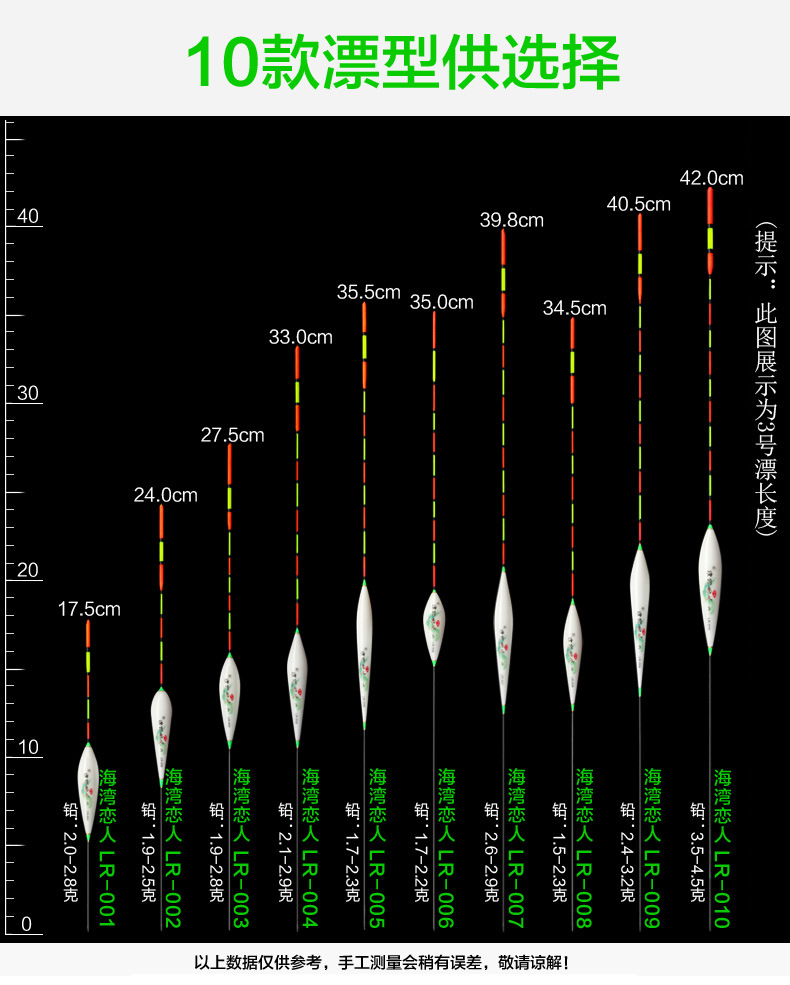Click the lead weight "铅: 2.1-2.9克"
This screenshot has height=985, width=790.
286,852
